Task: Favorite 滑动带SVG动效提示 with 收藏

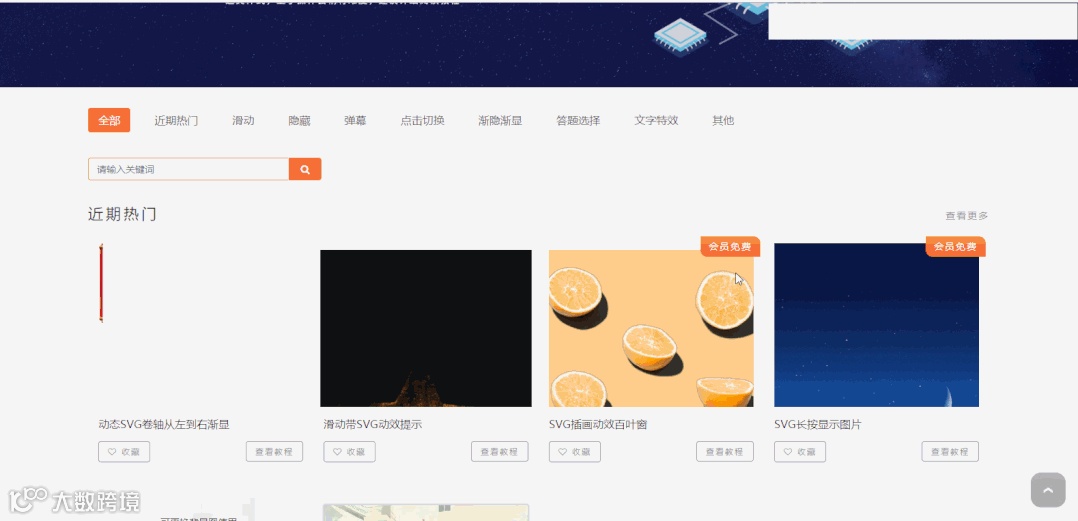Action: tap(349, 452)
